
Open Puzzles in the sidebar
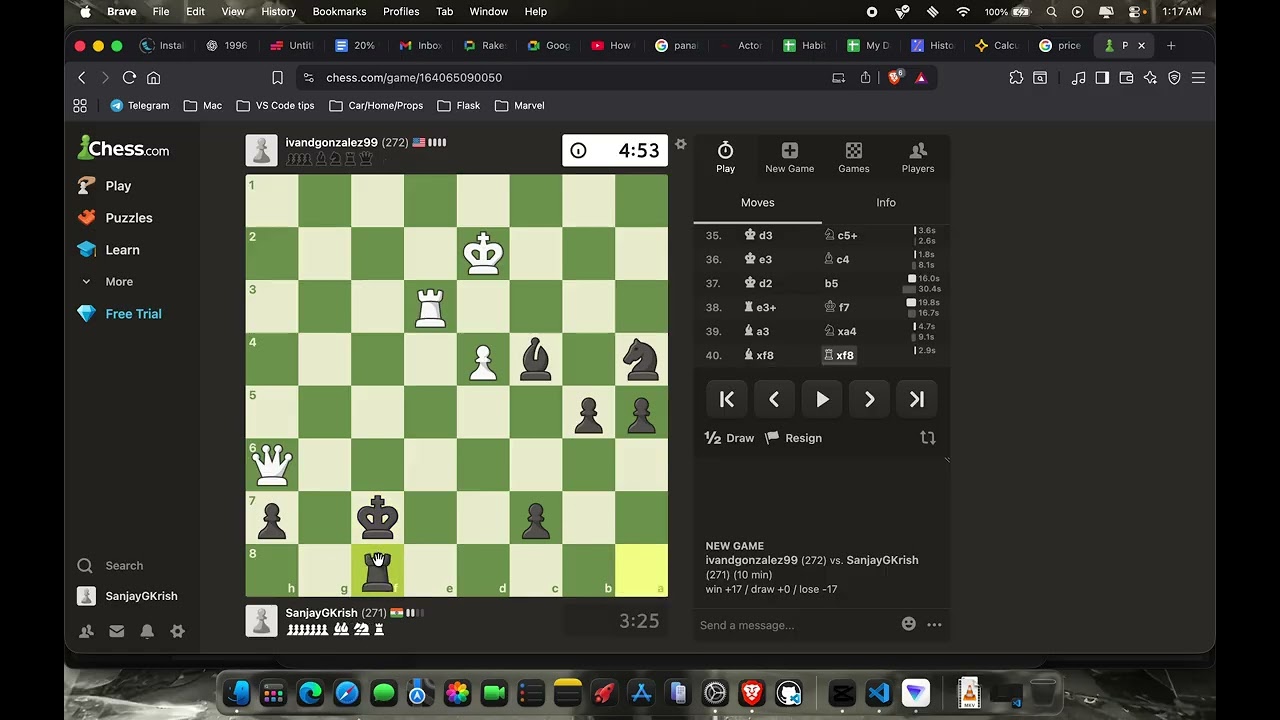point(115,218)
